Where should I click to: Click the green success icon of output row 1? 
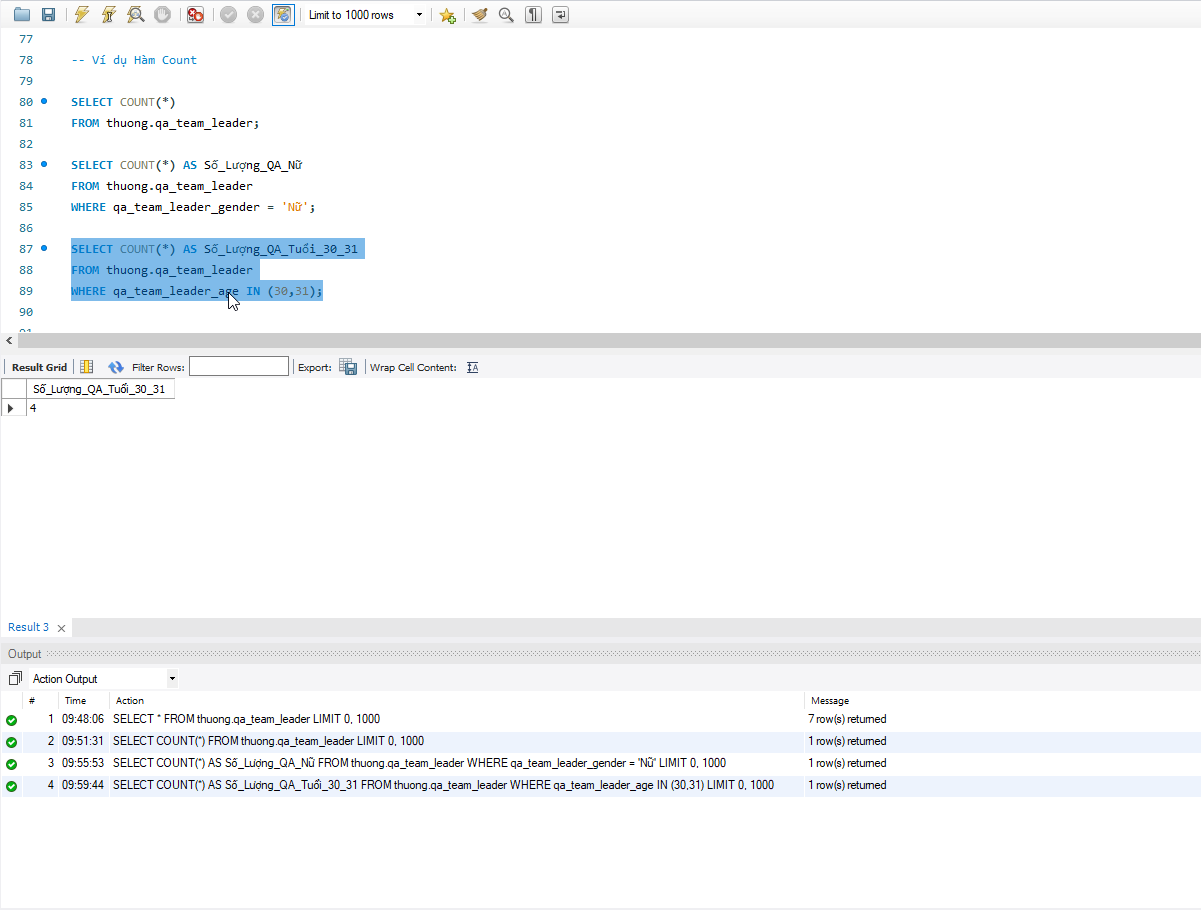pos(11,720)
